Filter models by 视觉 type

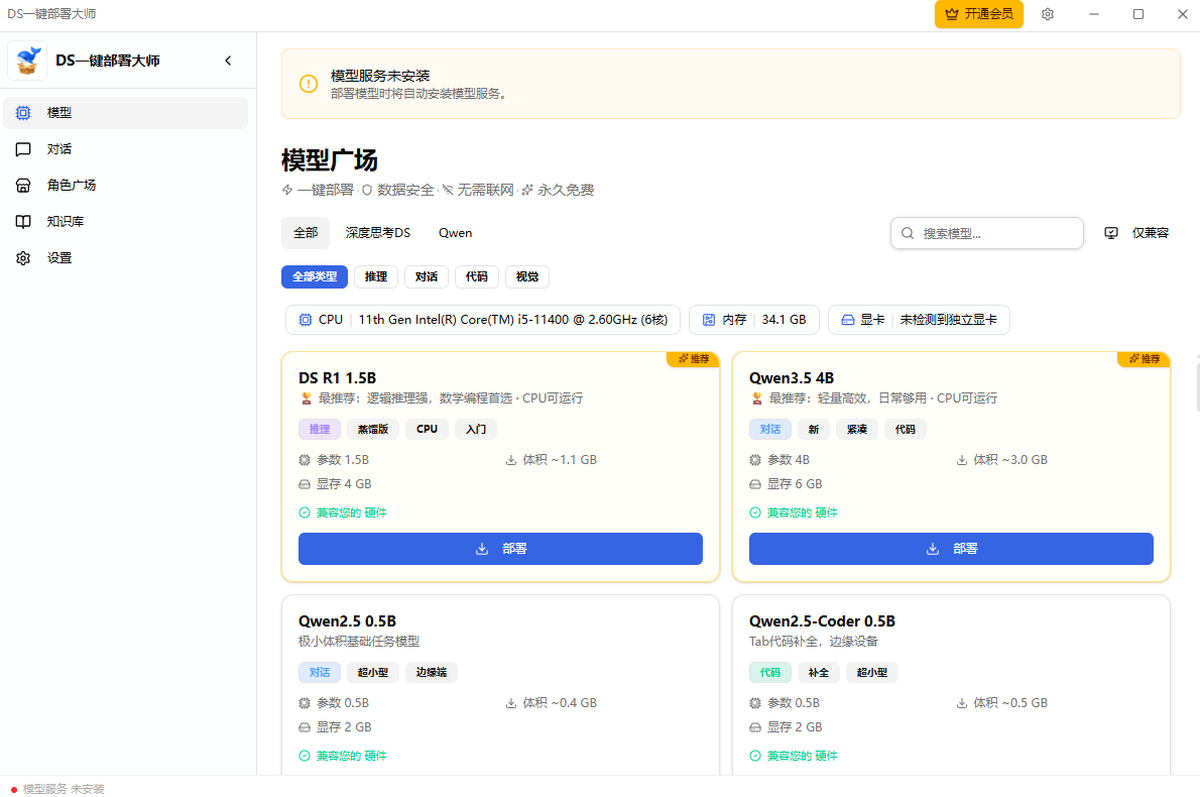pos(527,277)
